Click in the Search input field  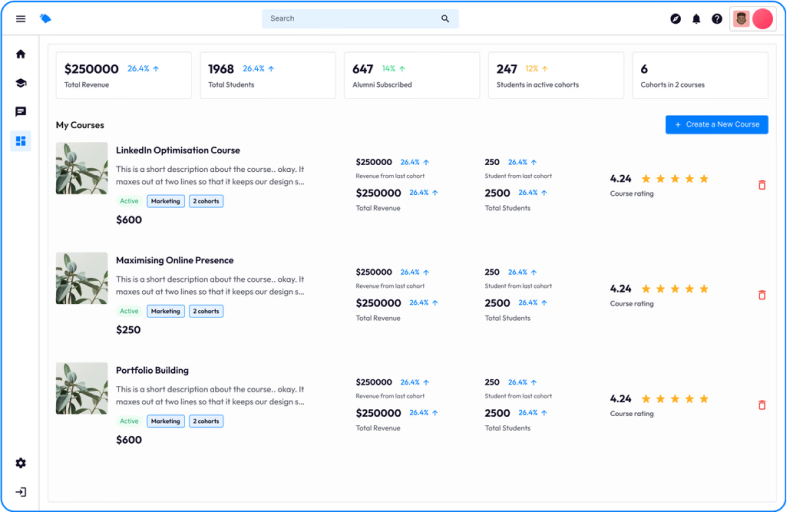[350, 19]
